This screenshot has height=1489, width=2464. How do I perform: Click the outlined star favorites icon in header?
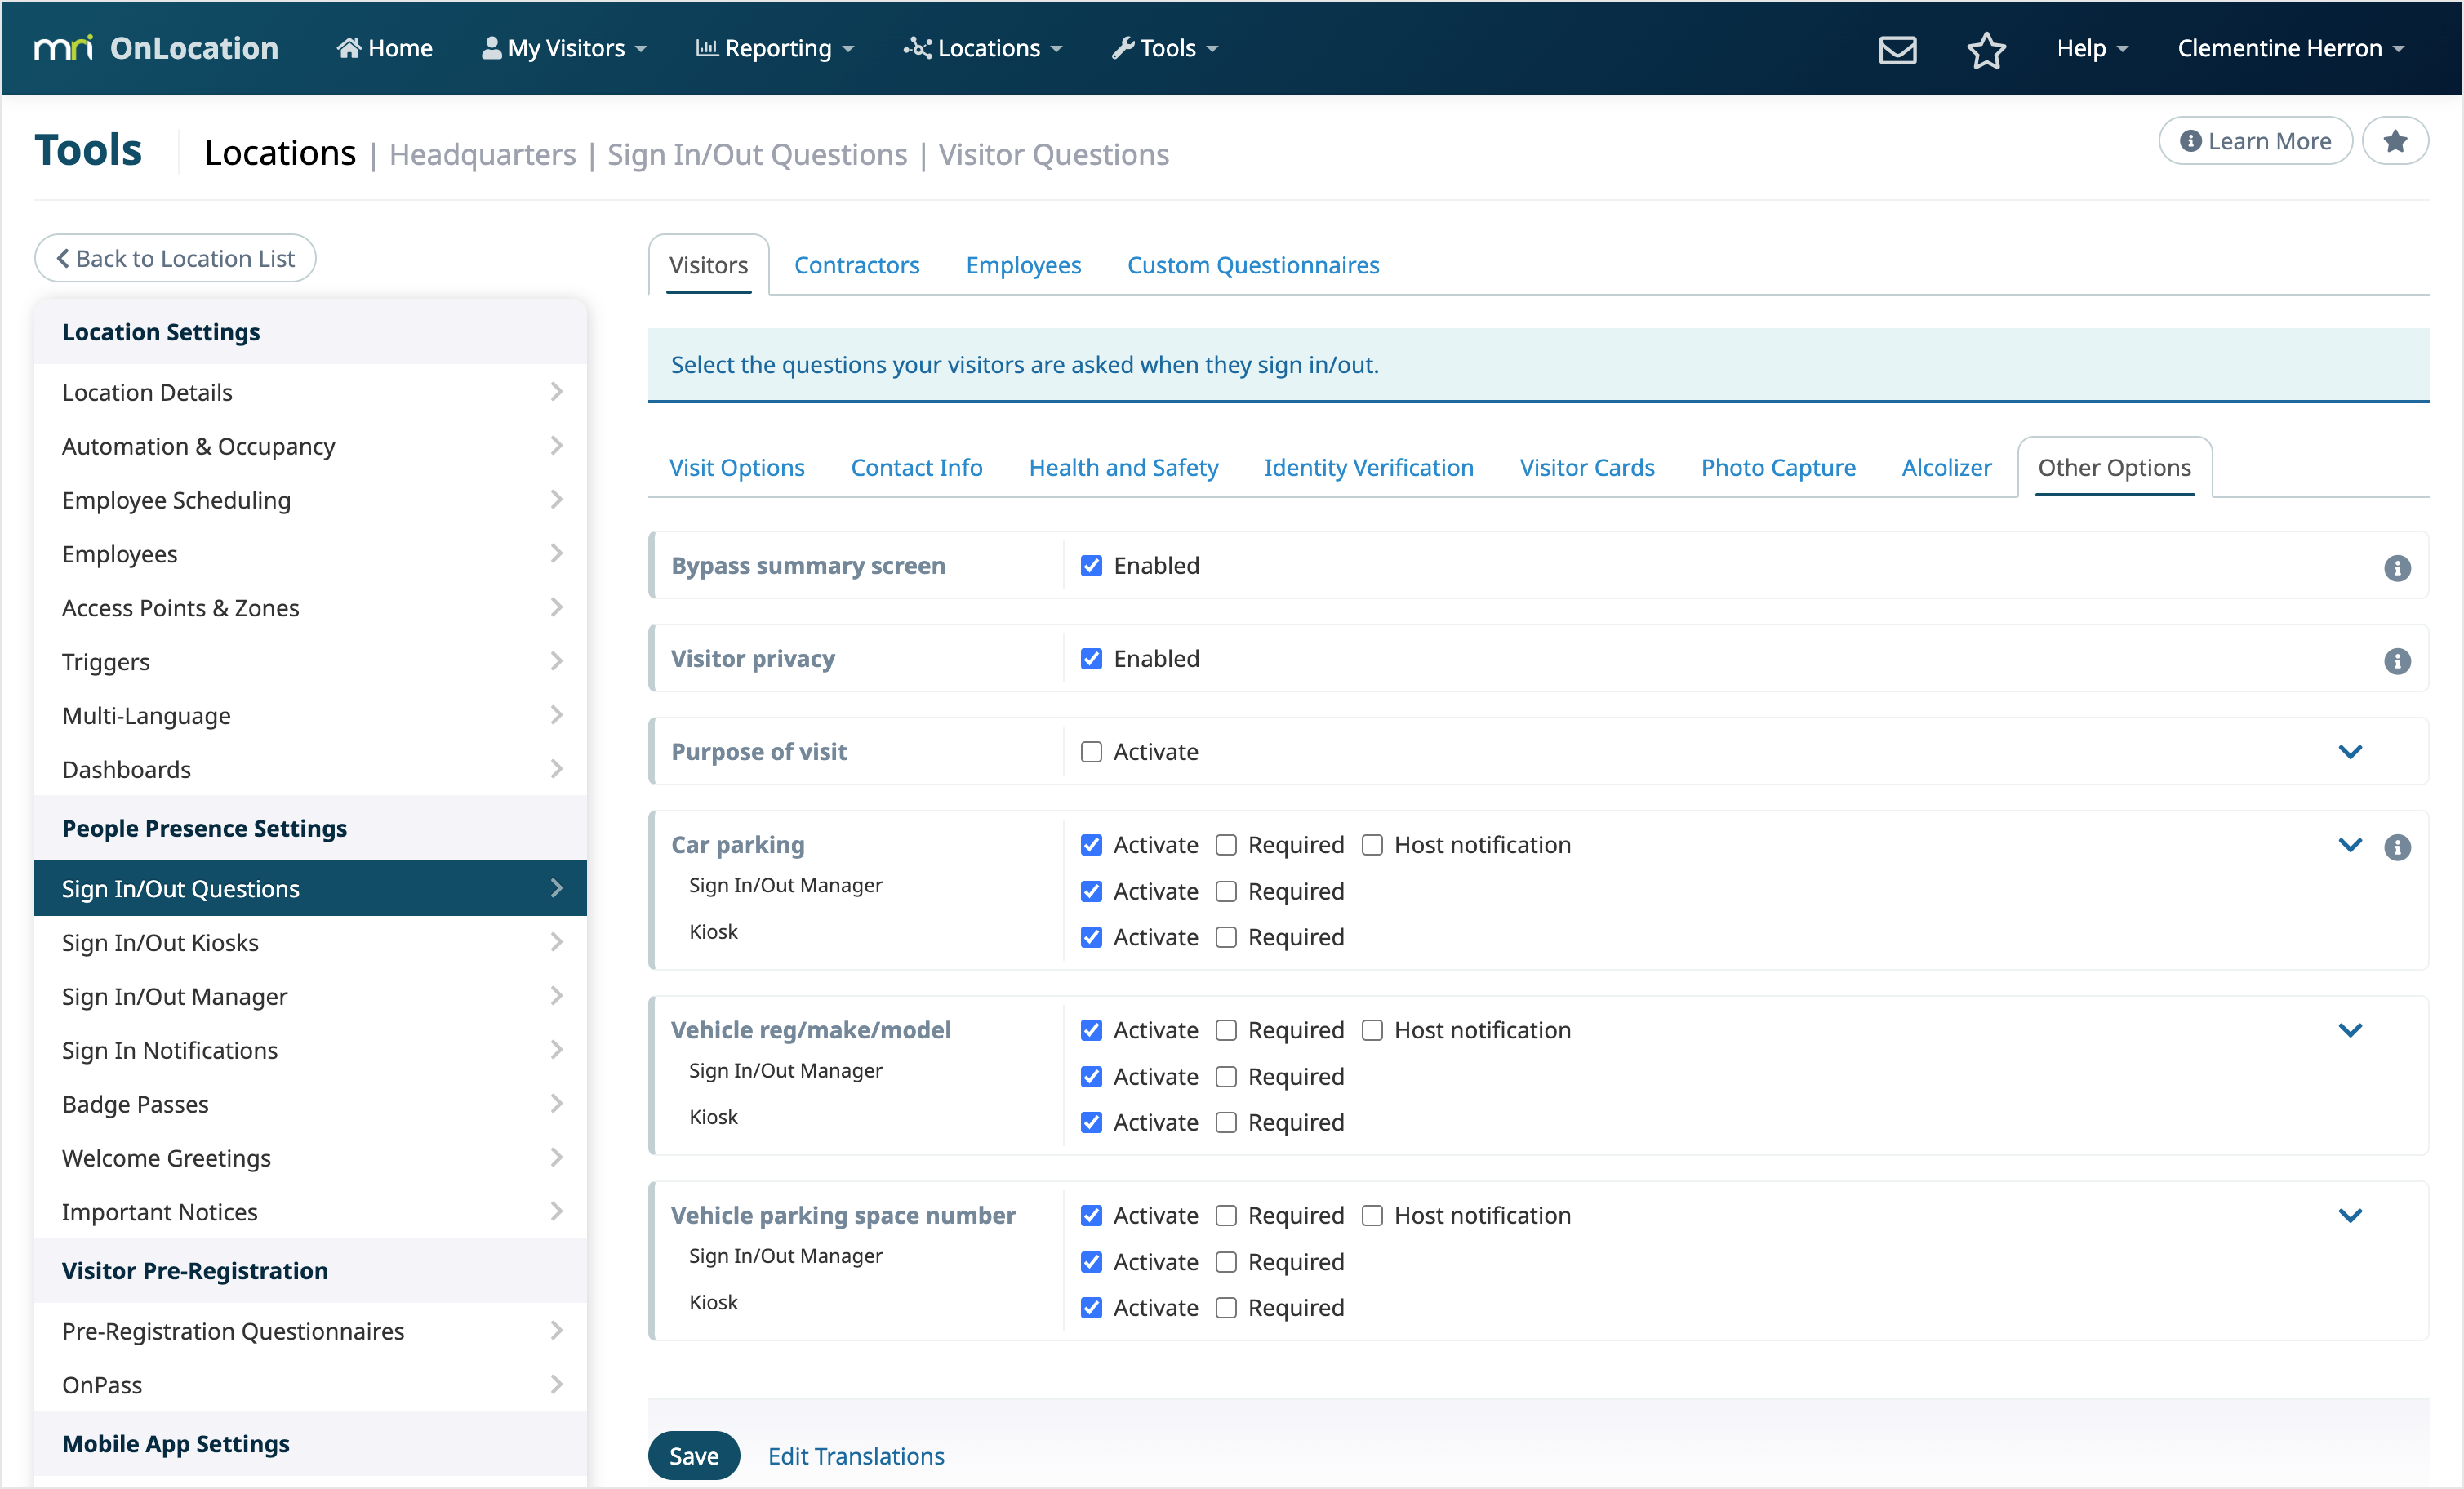pos(1985,49)
